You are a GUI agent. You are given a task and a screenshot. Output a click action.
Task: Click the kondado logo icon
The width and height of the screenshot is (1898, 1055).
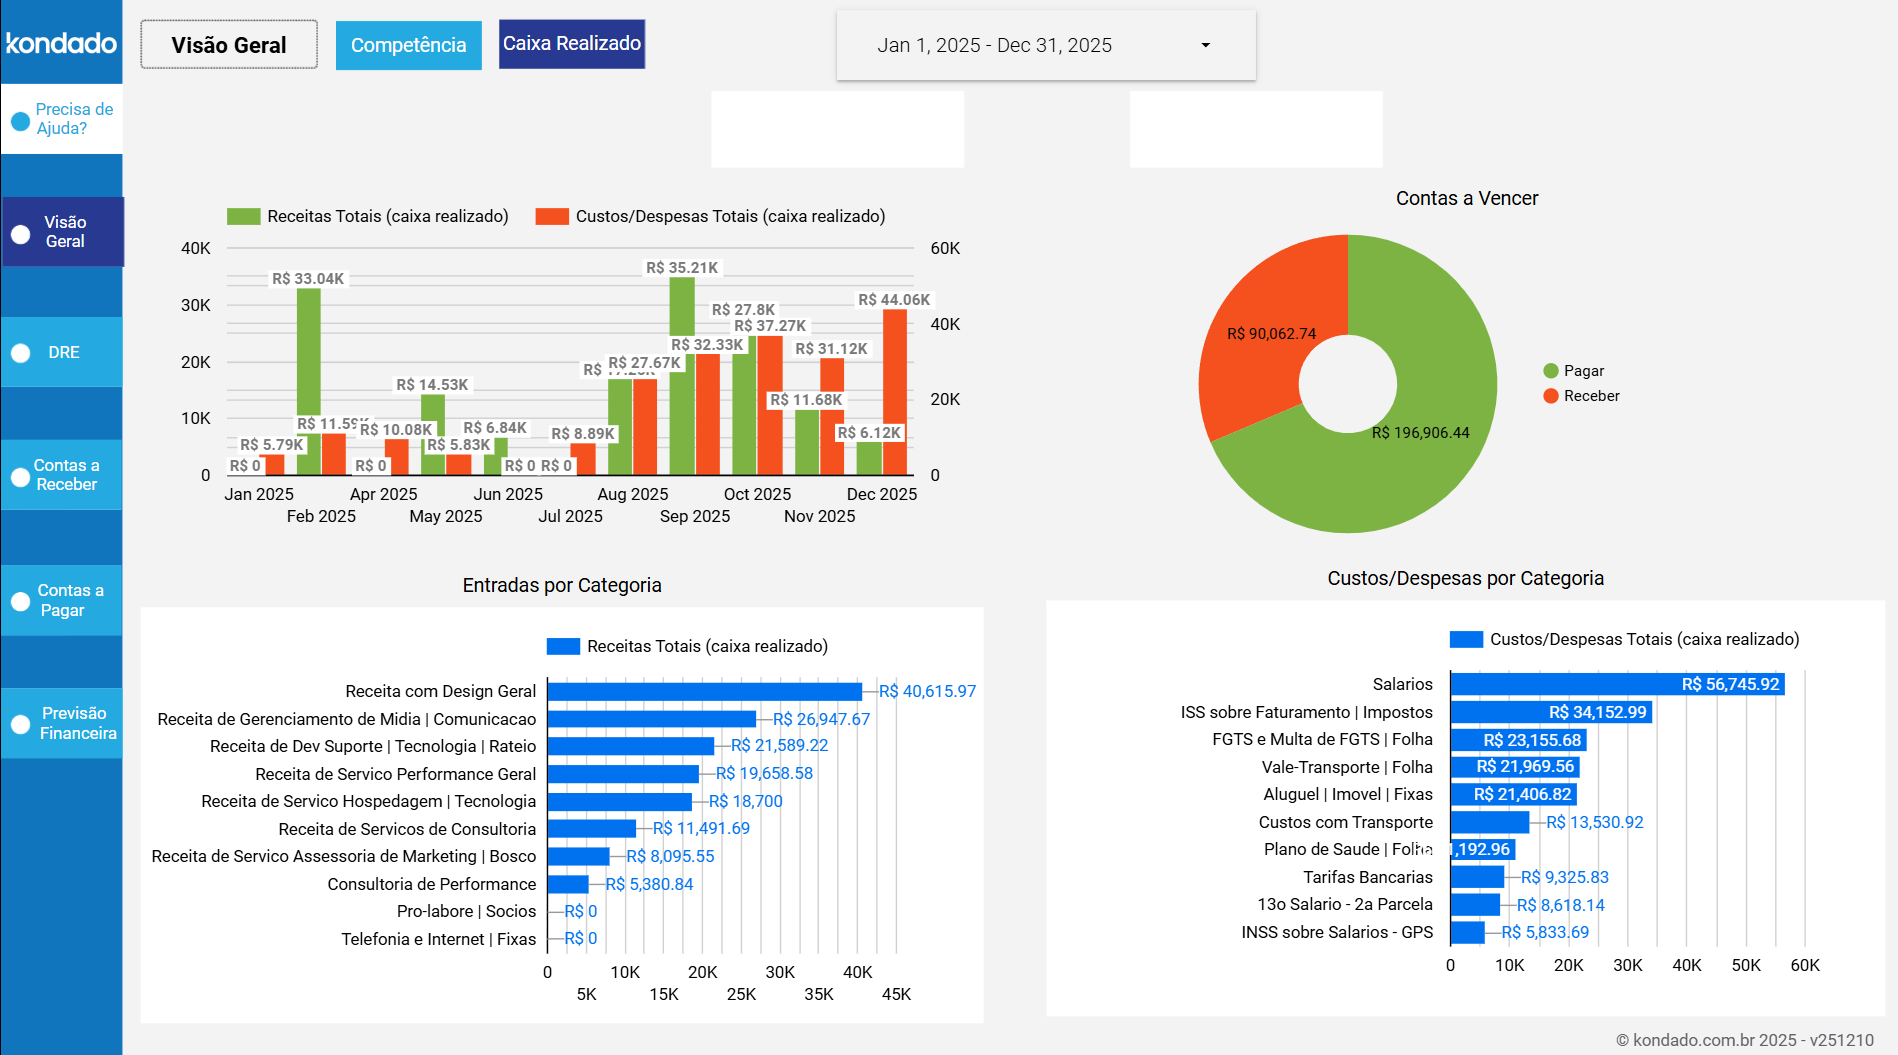point(61,43)
